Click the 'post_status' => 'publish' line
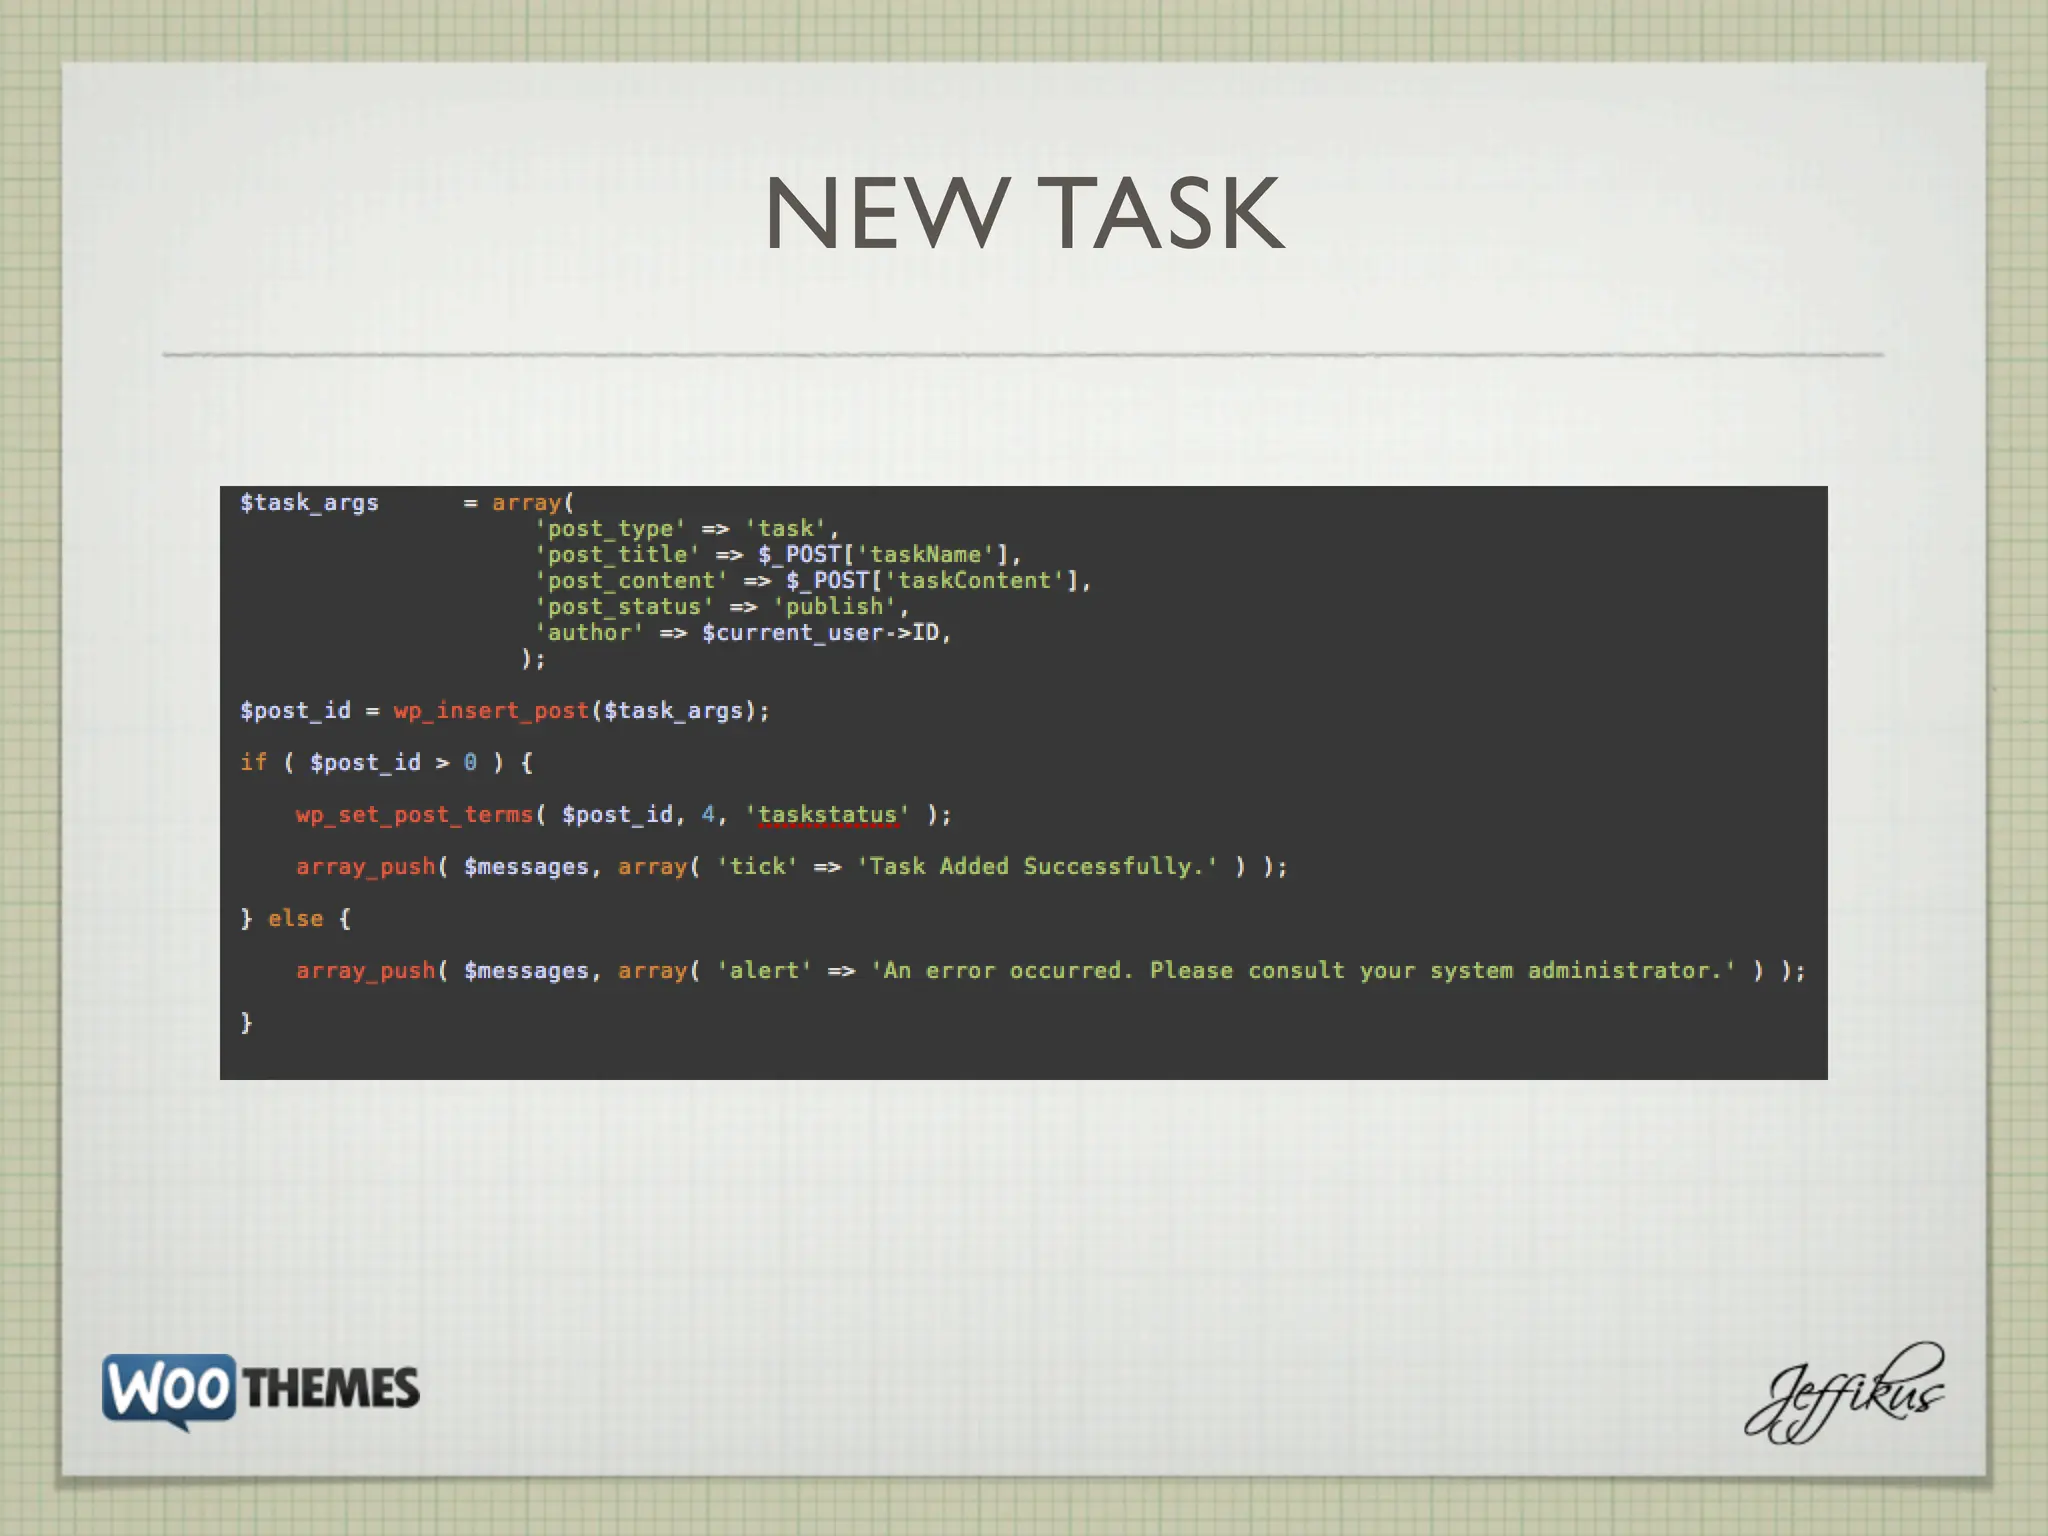The width and height of the screenshot is (2048, 1536). click(x=722, y=607)
